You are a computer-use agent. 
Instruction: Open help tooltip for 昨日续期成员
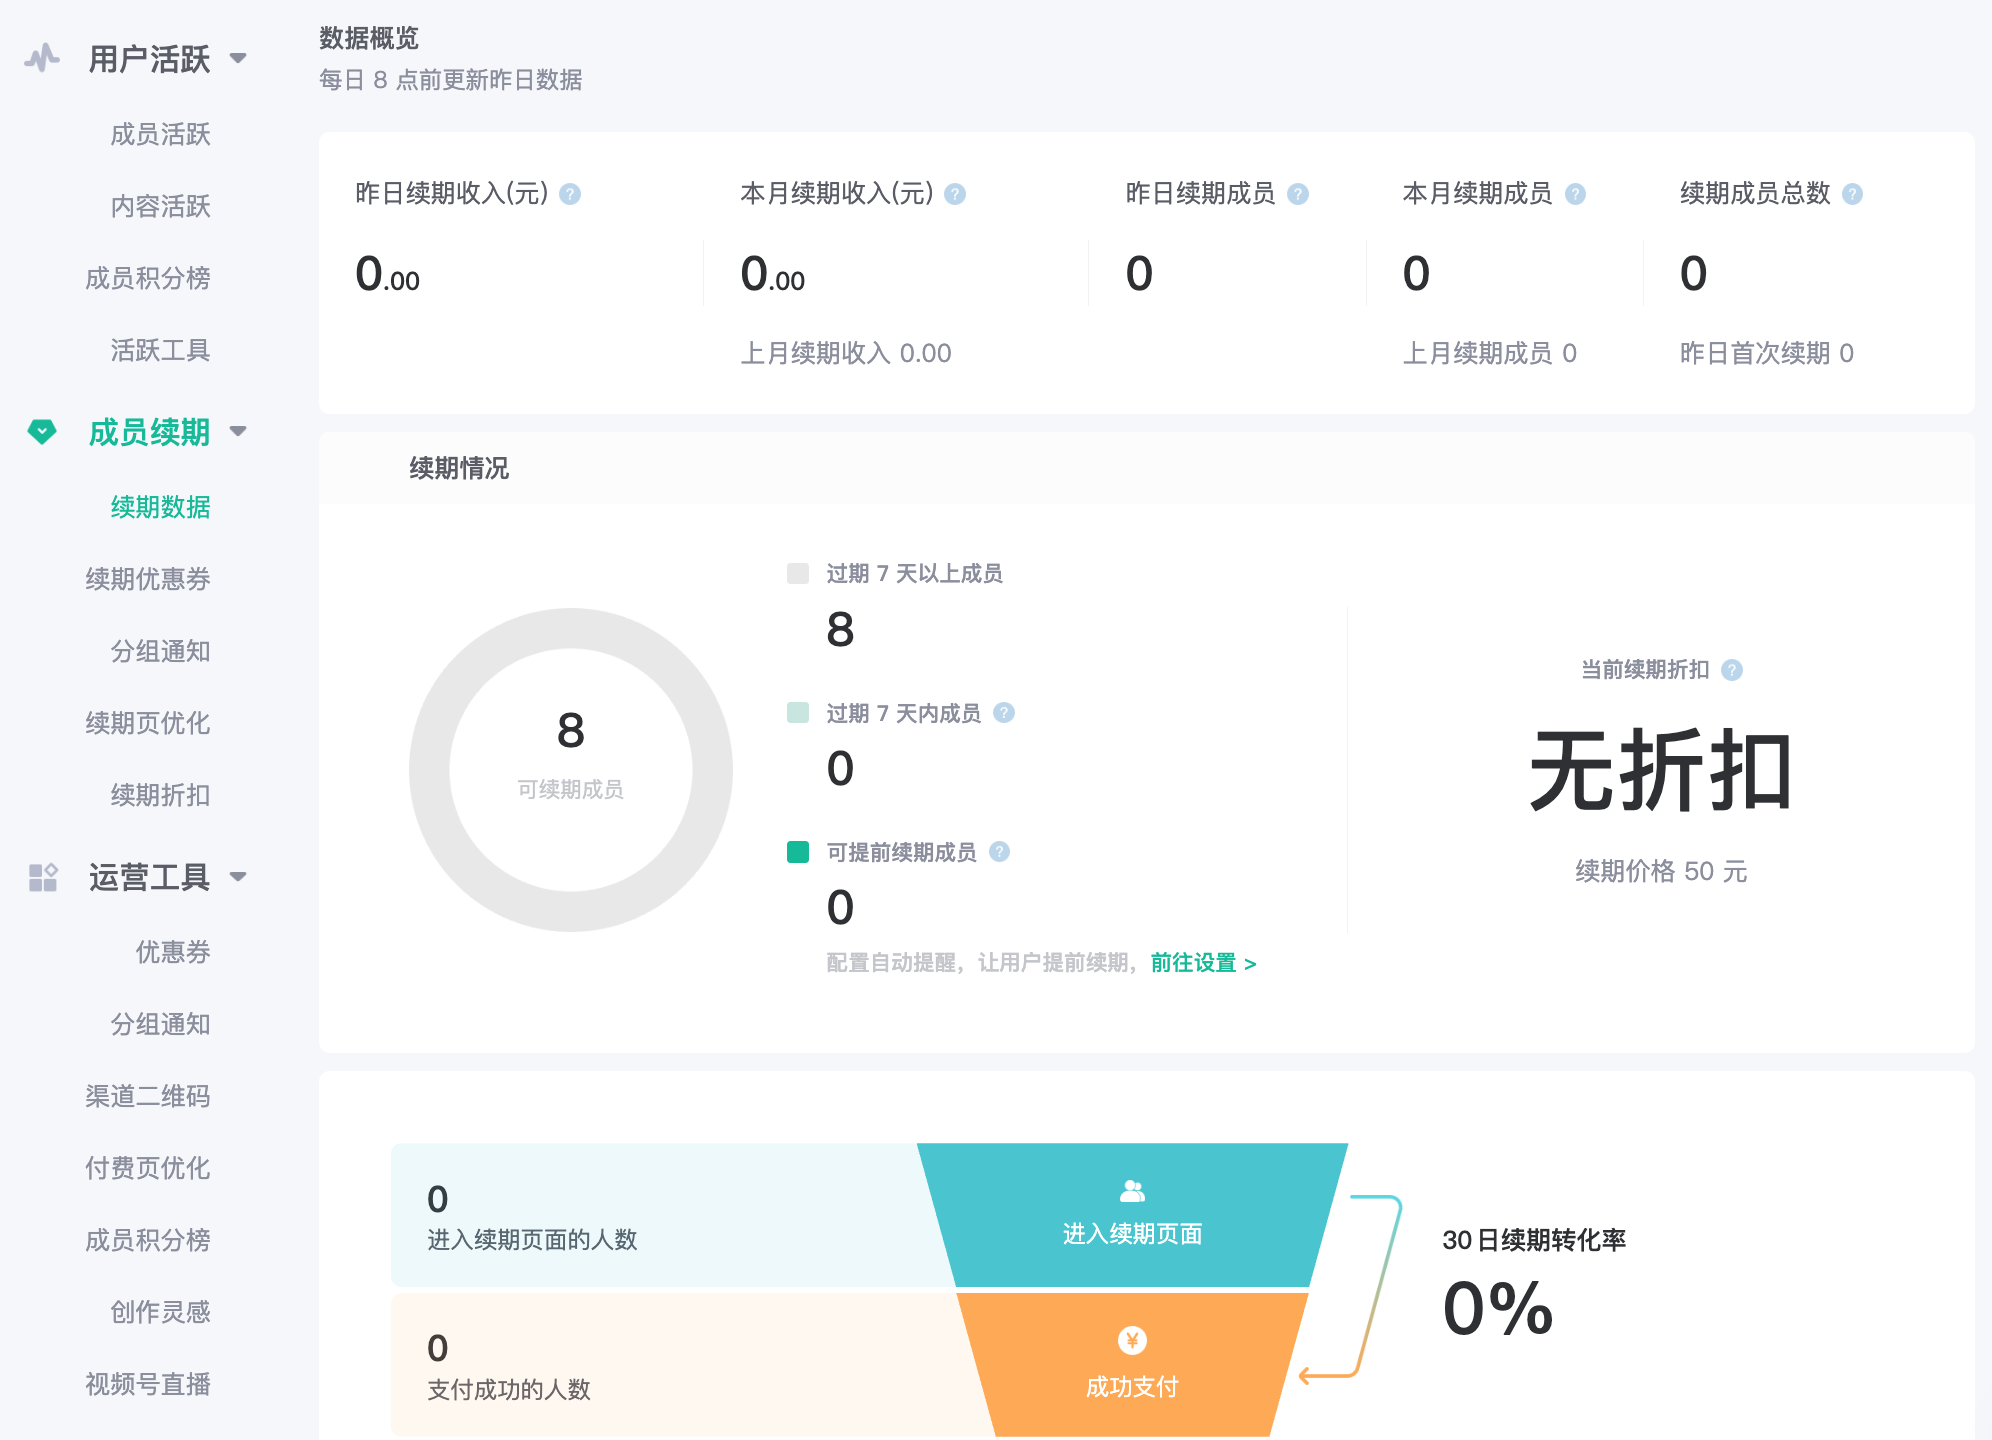1298,194
